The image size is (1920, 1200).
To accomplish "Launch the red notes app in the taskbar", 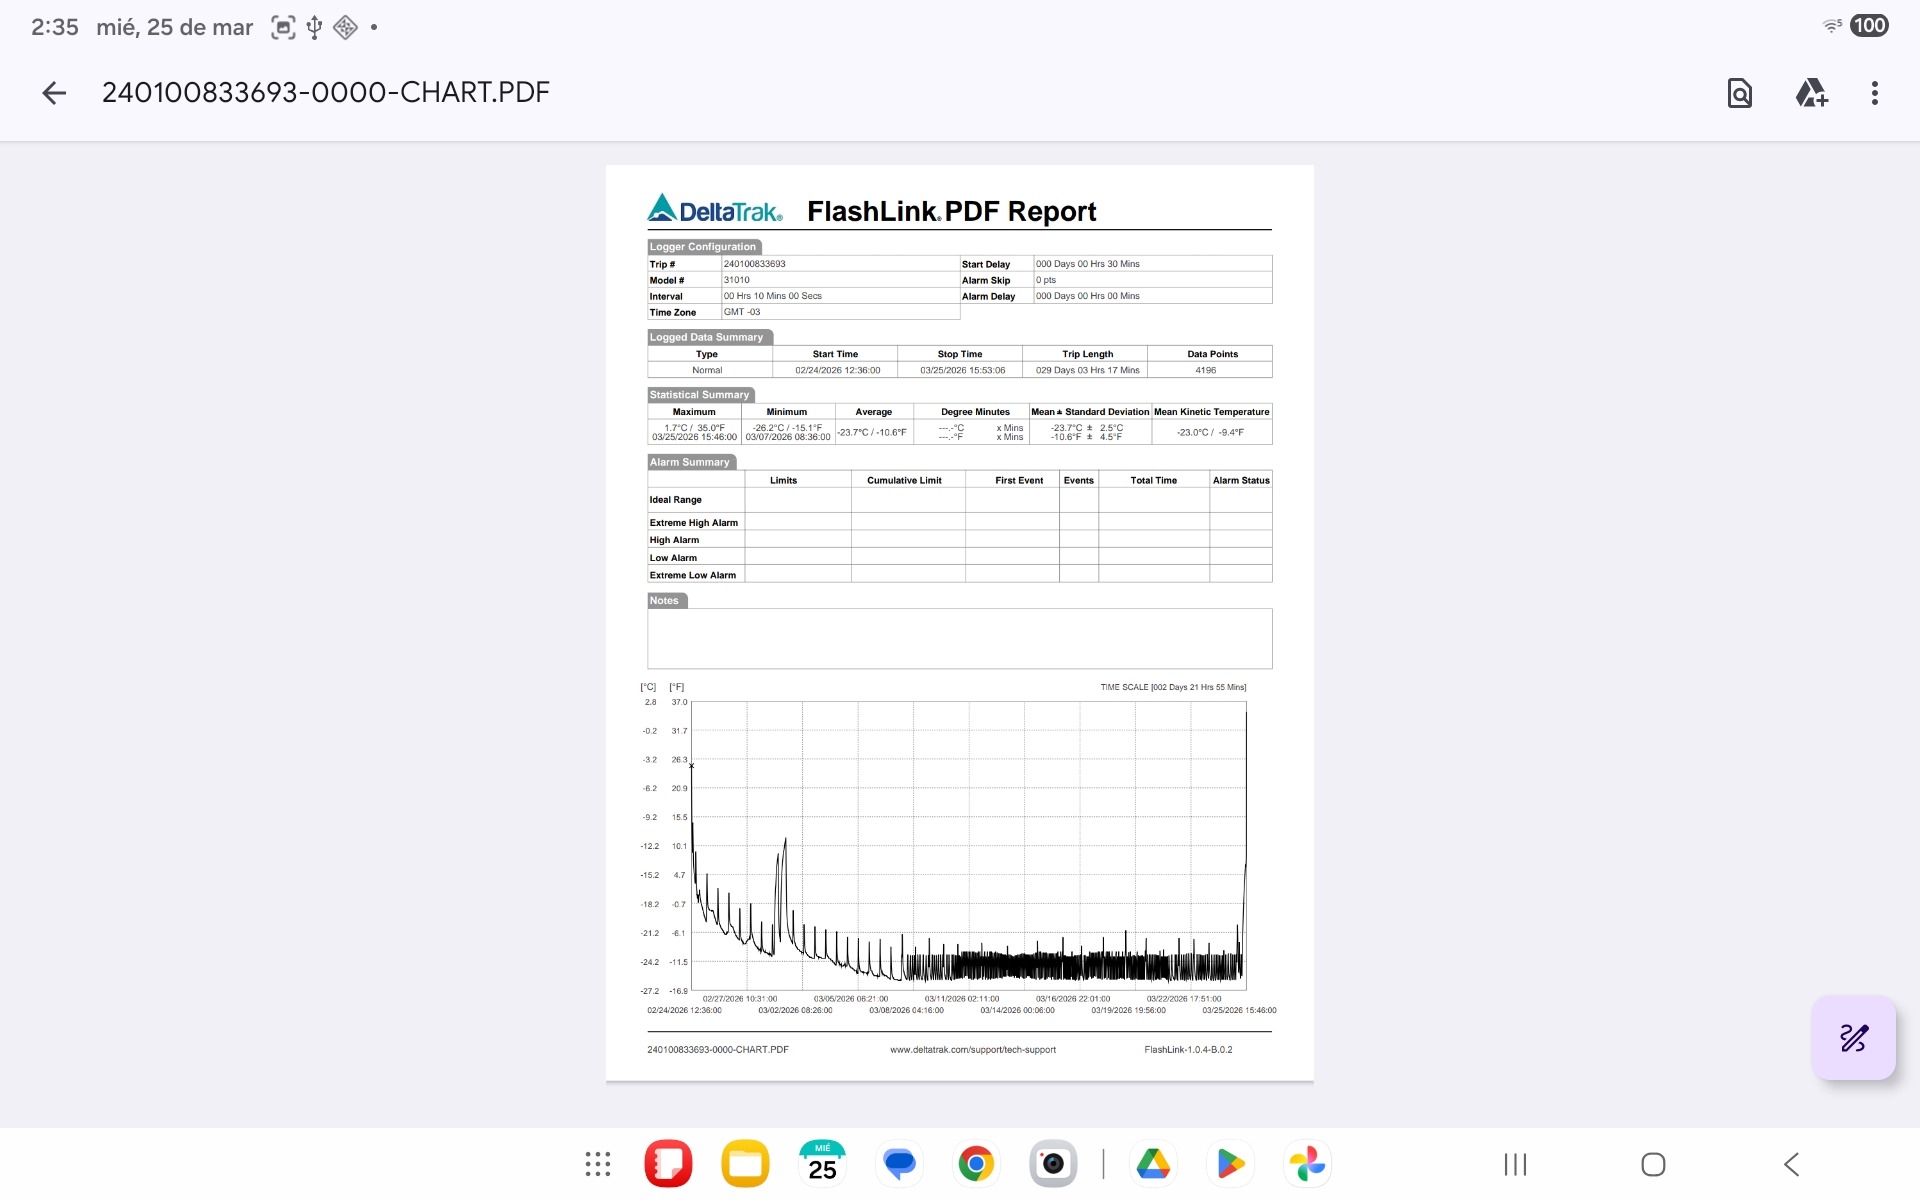I will [668, 1164].
